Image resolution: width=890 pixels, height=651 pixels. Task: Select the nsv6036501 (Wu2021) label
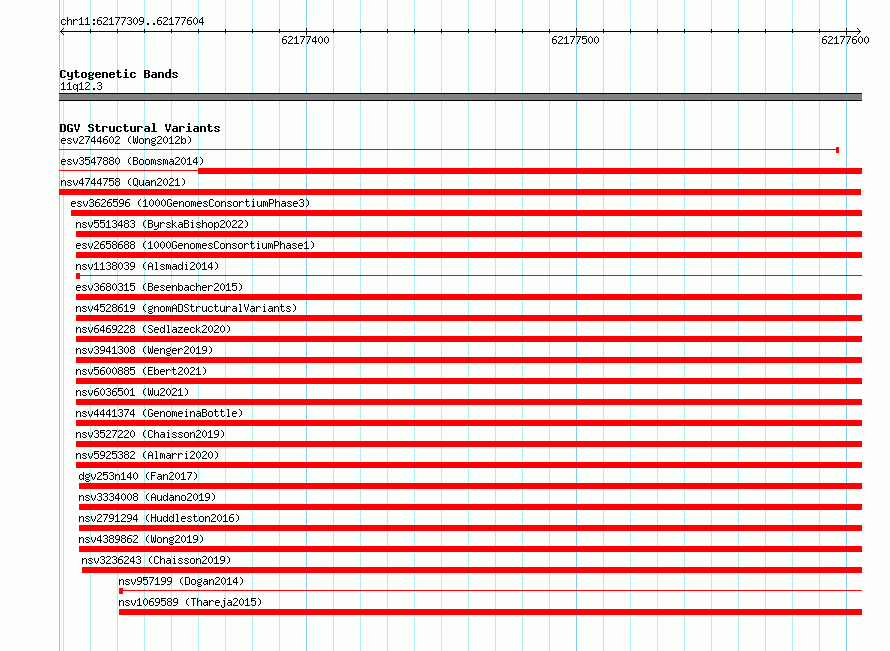pos(132,392)
